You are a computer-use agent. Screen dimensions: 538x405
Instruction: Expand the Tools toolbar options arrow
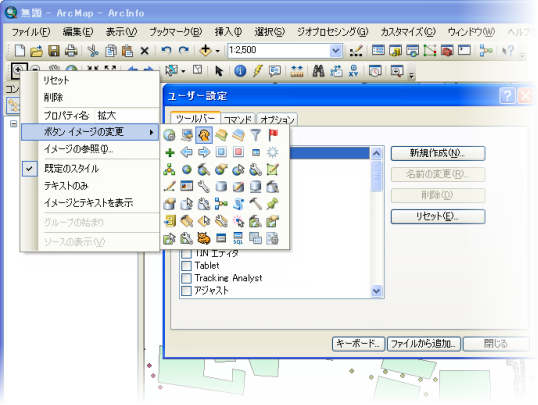411,75
